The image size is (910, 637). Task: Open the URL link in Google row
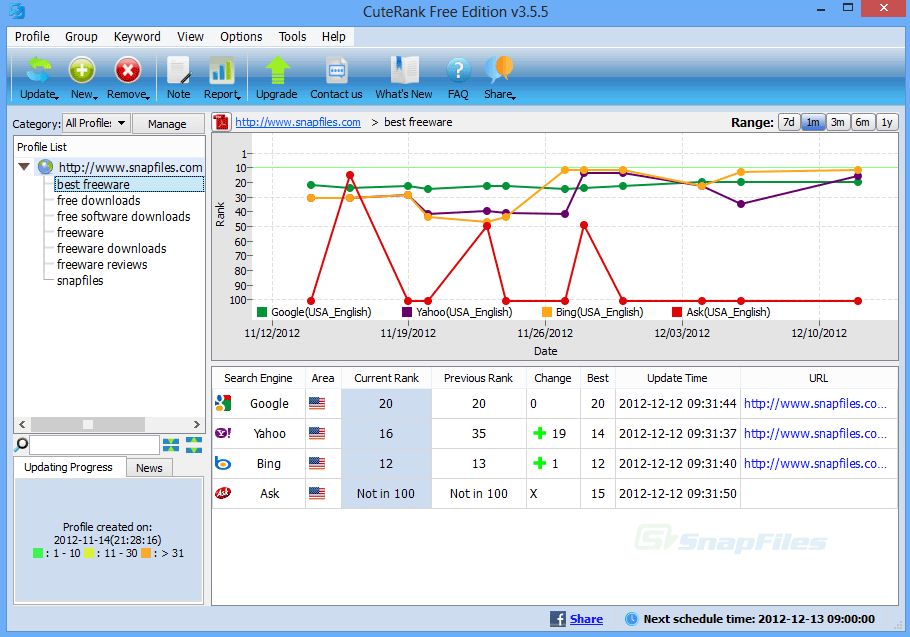815,403
